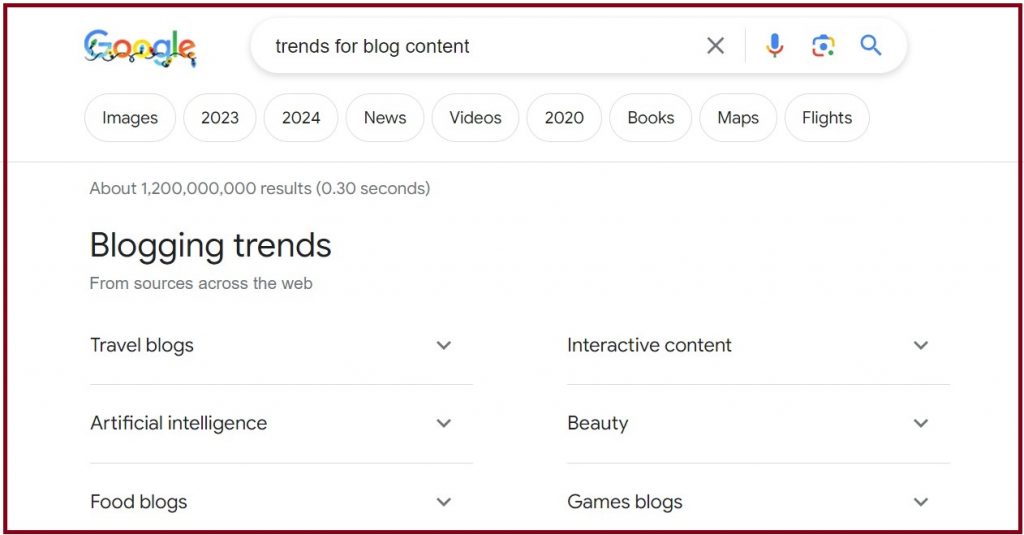Click the search text field
The image size is (1024, 535).
point(480,46)
